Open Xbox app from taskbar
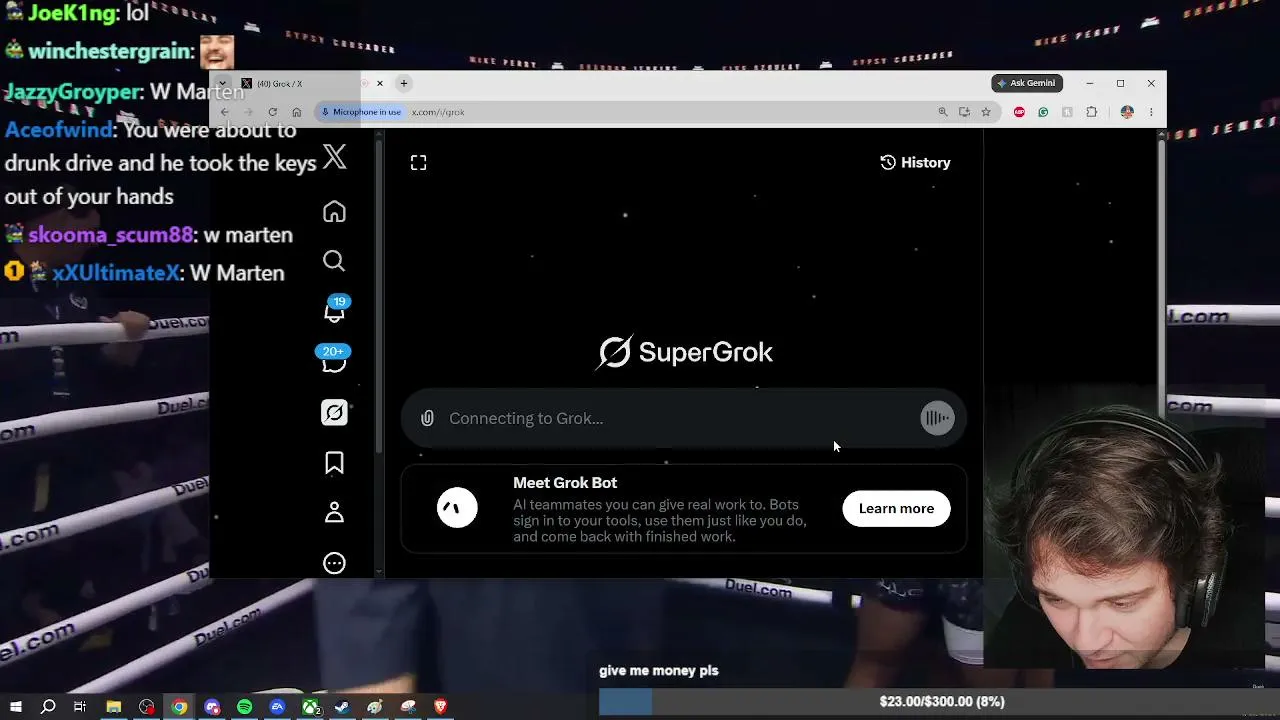This screenshot has height=720, width=1280. [x=311, y=707]
